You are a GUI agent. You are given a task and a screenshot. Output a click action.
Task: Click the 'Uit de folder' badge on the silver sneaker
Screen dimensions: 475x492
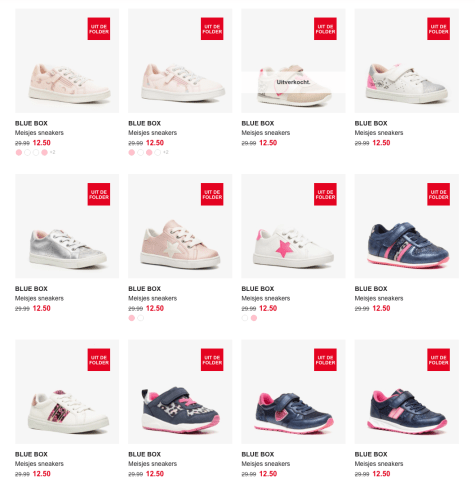click(99, 194)
